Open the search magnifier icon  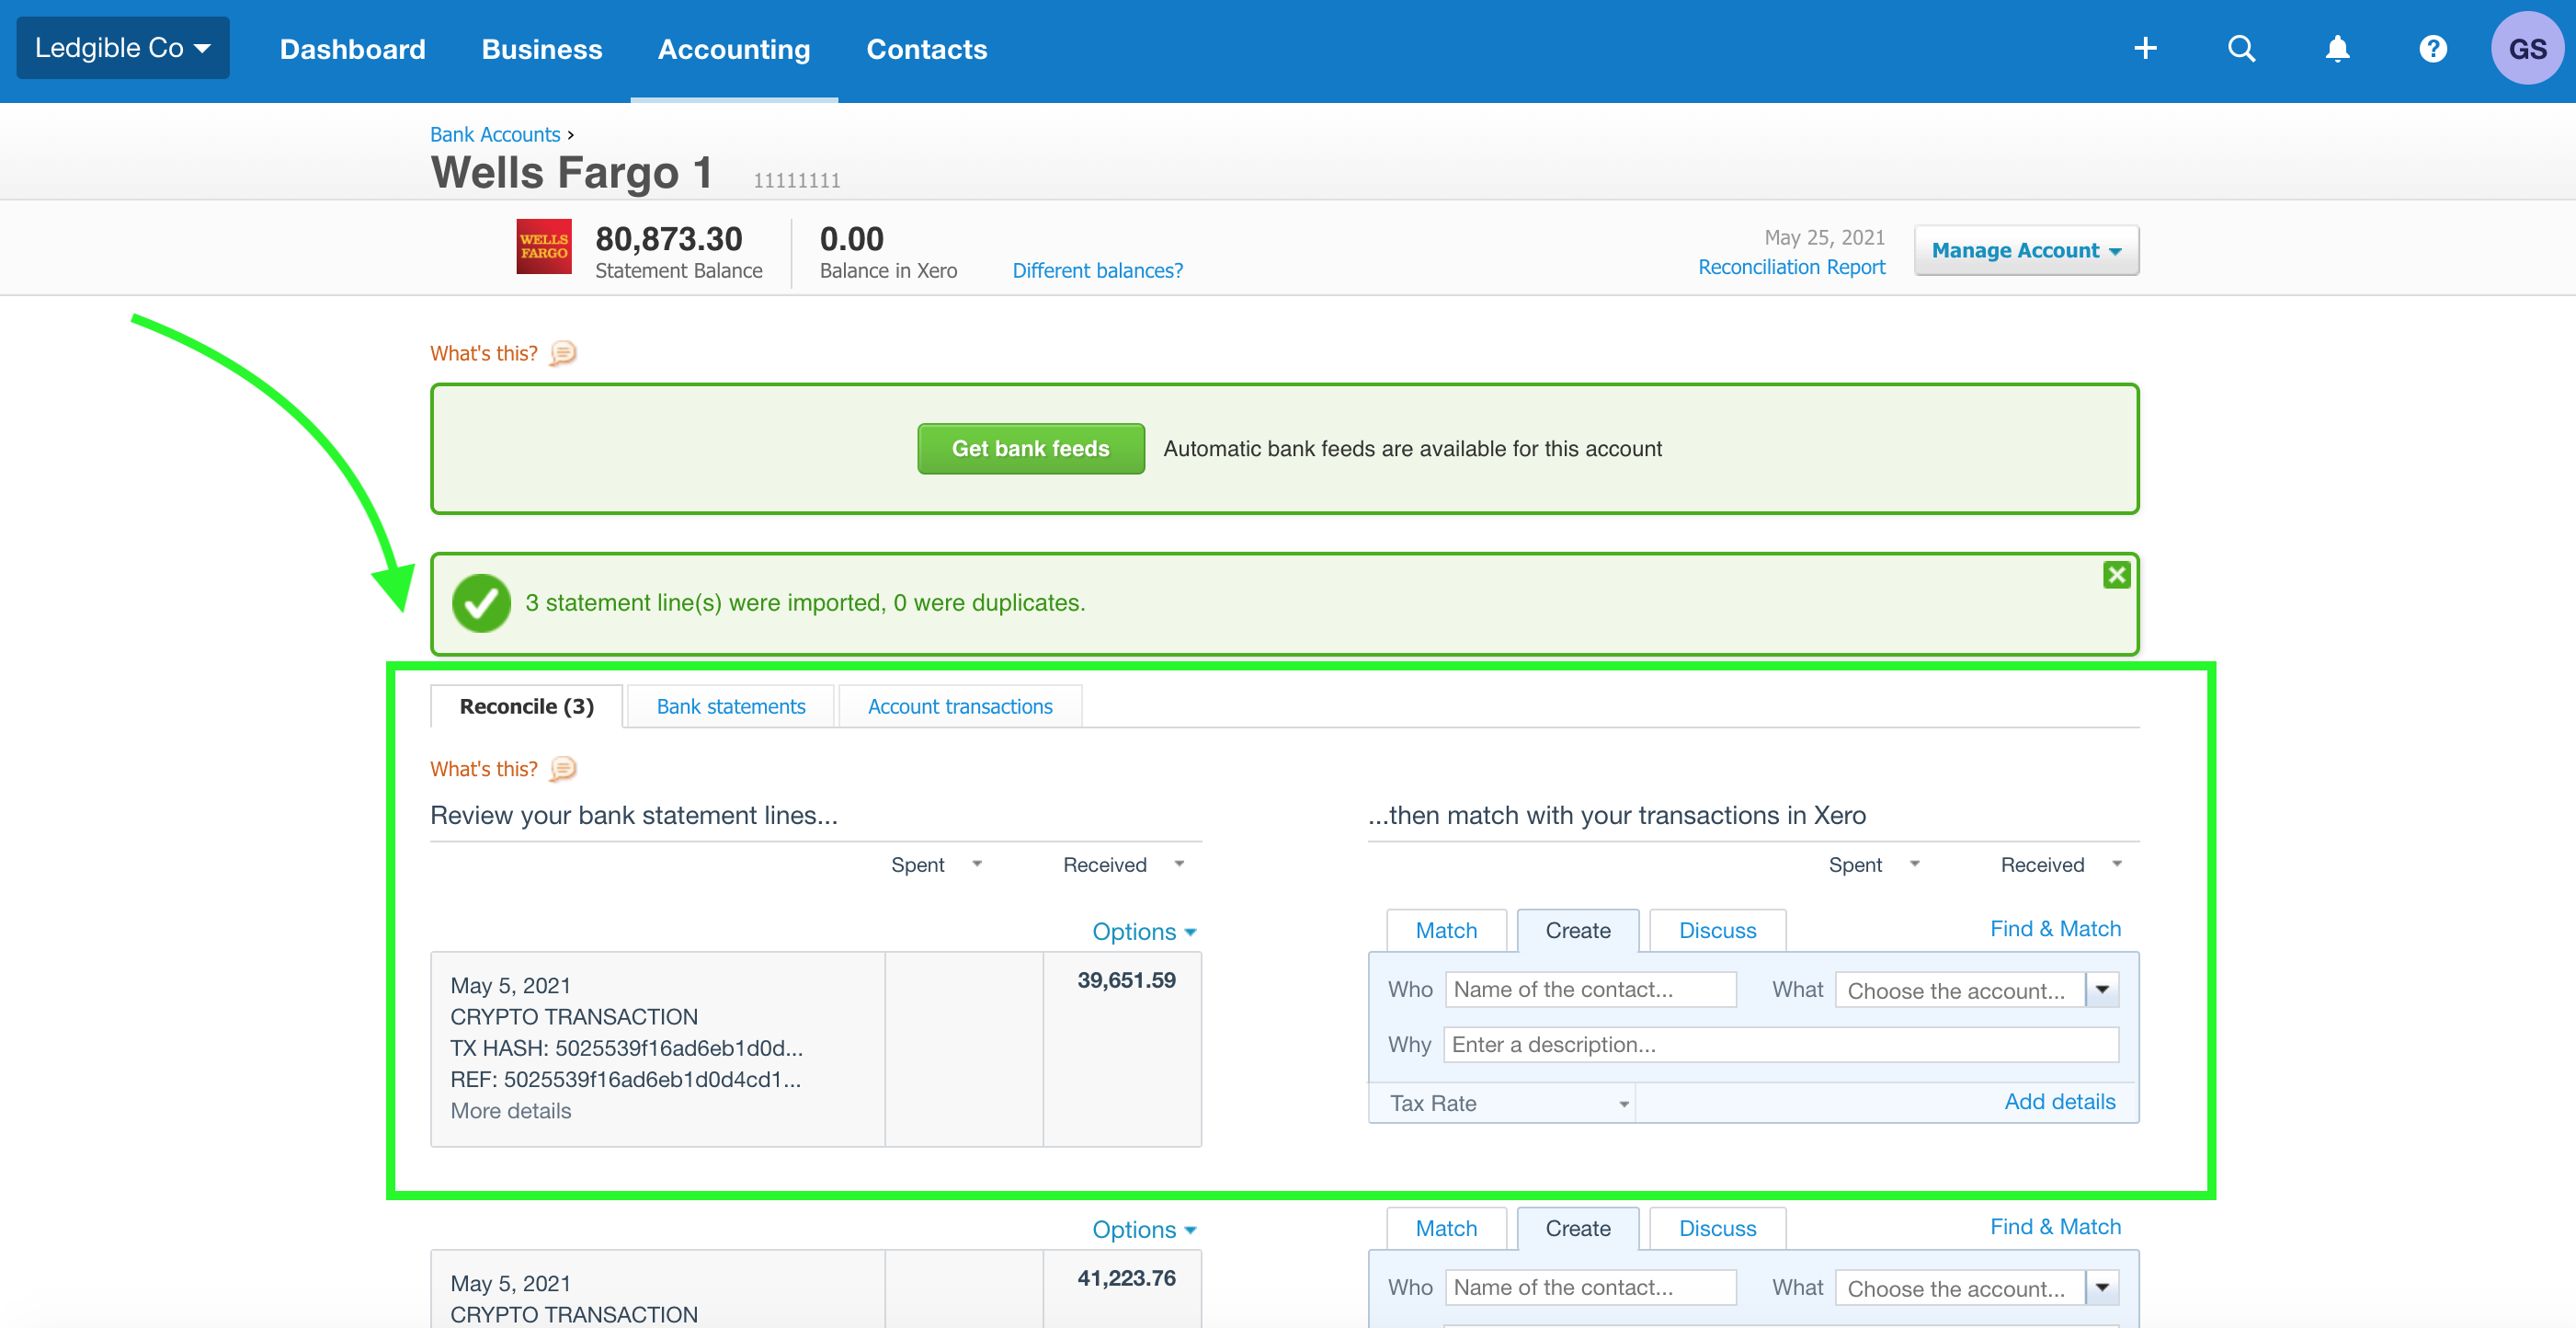[x=2241, y=48]
